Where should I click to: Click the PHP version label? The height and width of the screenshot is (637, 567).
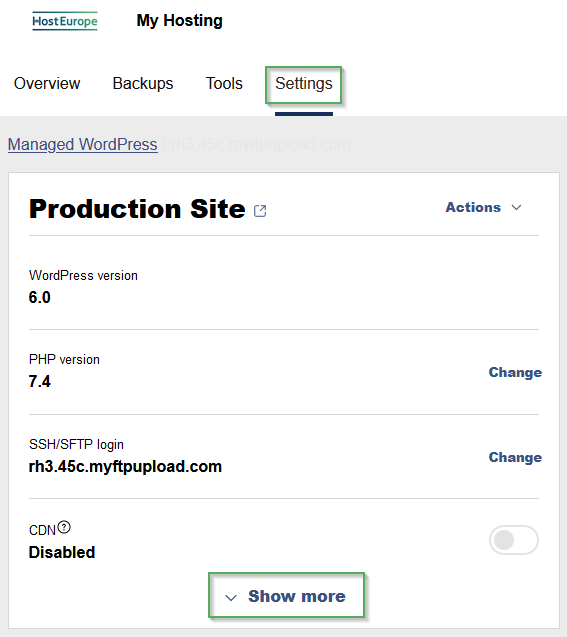pos(64,360)
